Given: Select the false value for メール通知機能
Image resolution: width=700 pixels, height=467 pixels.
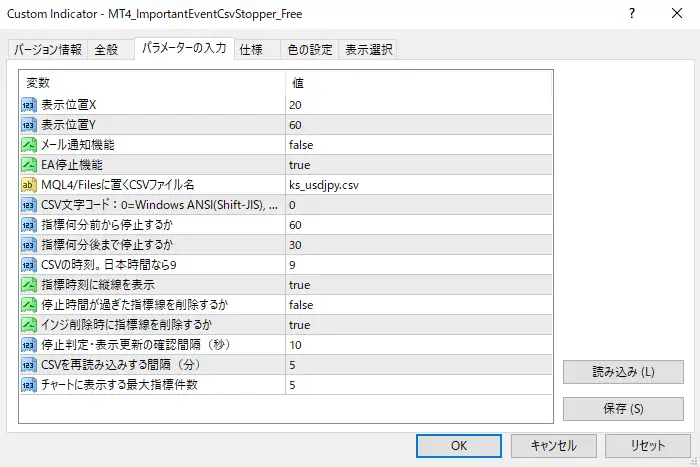Looking at the screenshot, I should [x=301, y=145].
